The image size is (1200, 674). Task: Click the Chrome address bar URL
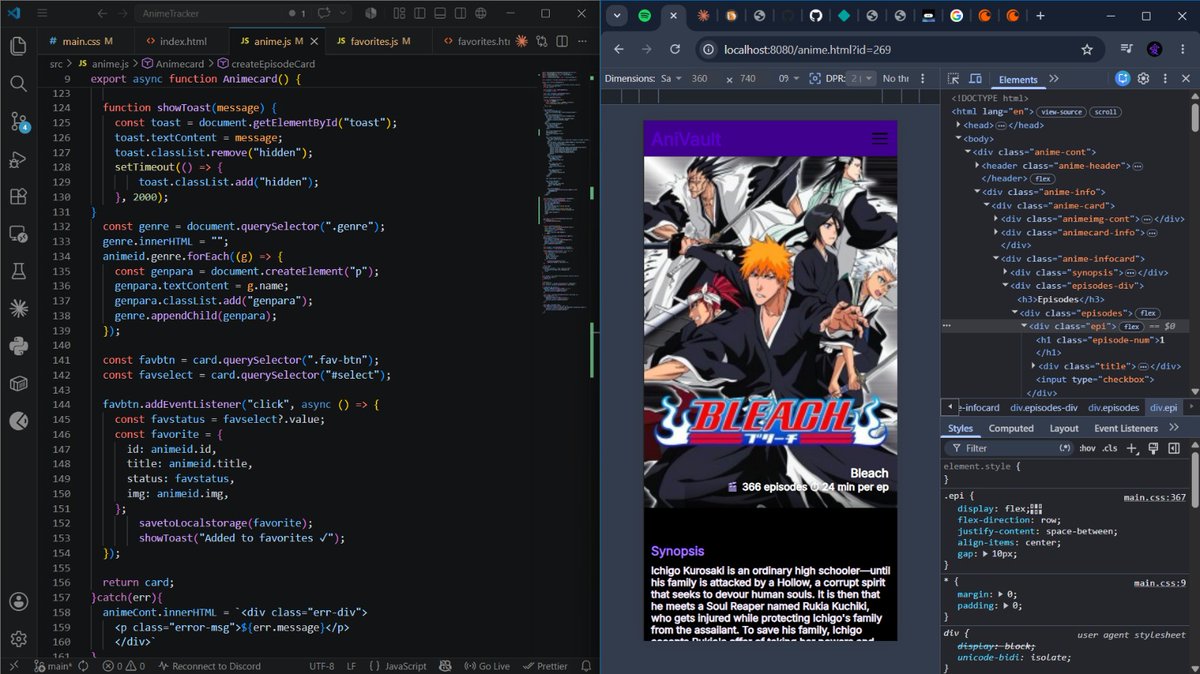[x=807, y=49]
